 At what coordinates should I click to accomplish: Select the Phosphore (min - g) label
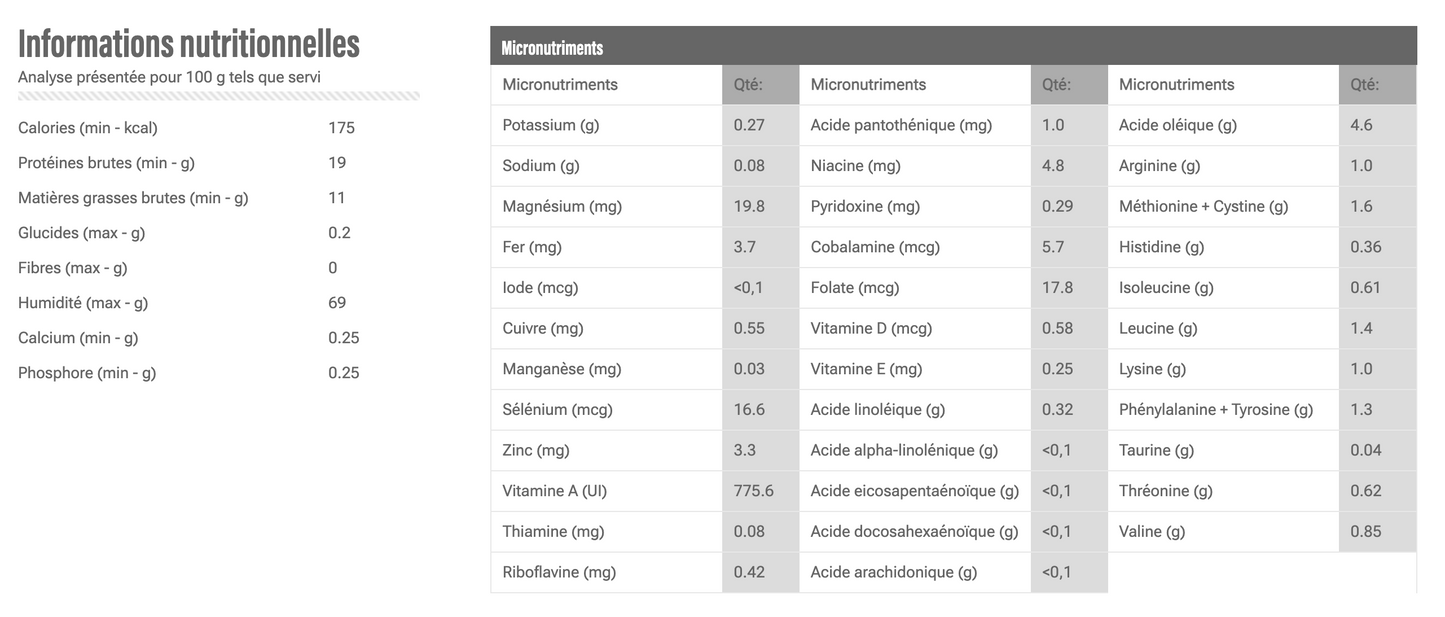[x=87, y=373]
